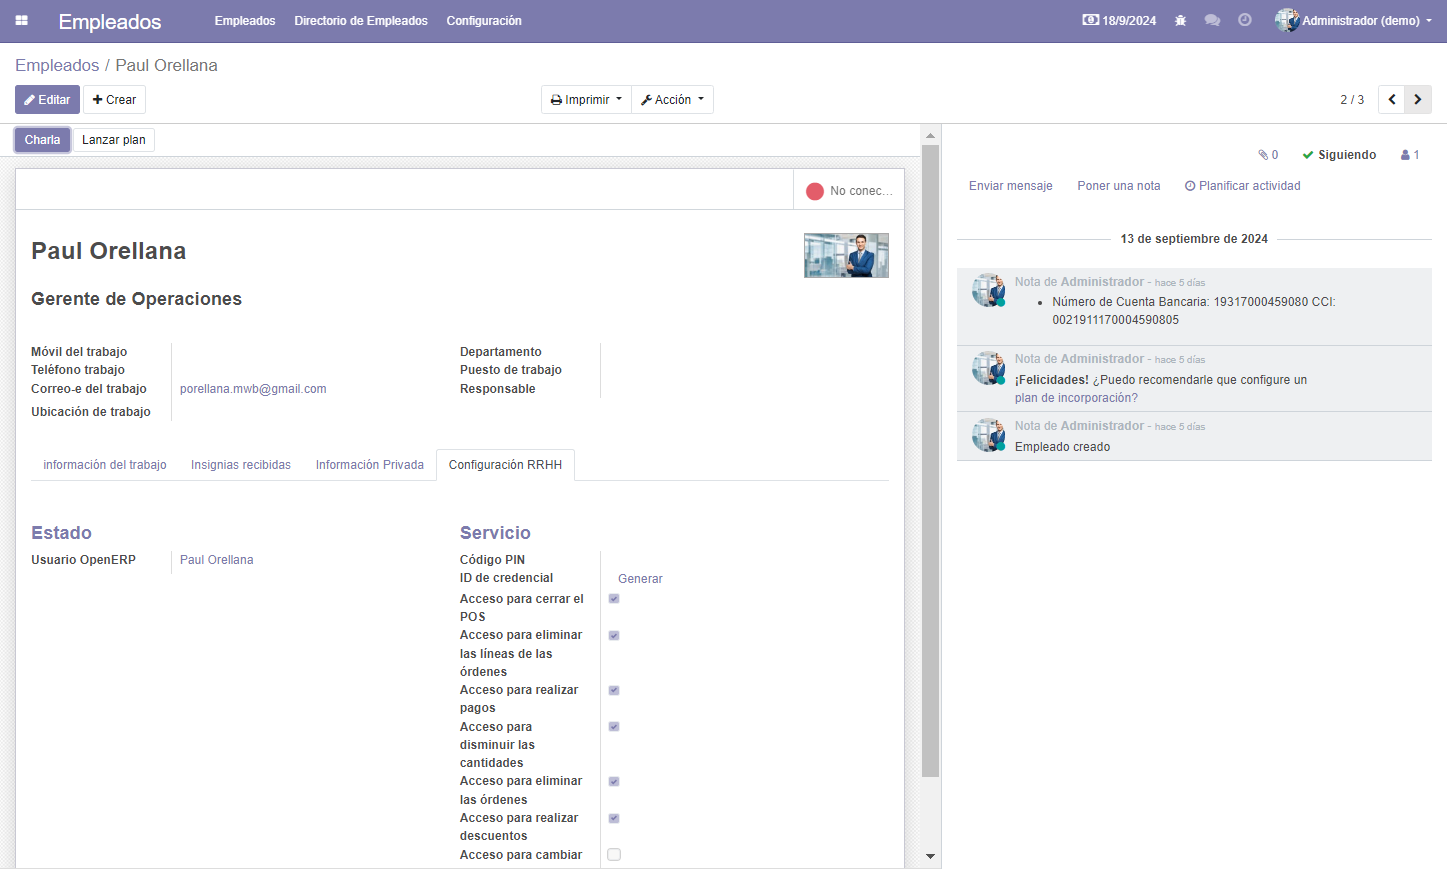Click Generar credential ID link
1447x869 pixels.
pos(640,579)
